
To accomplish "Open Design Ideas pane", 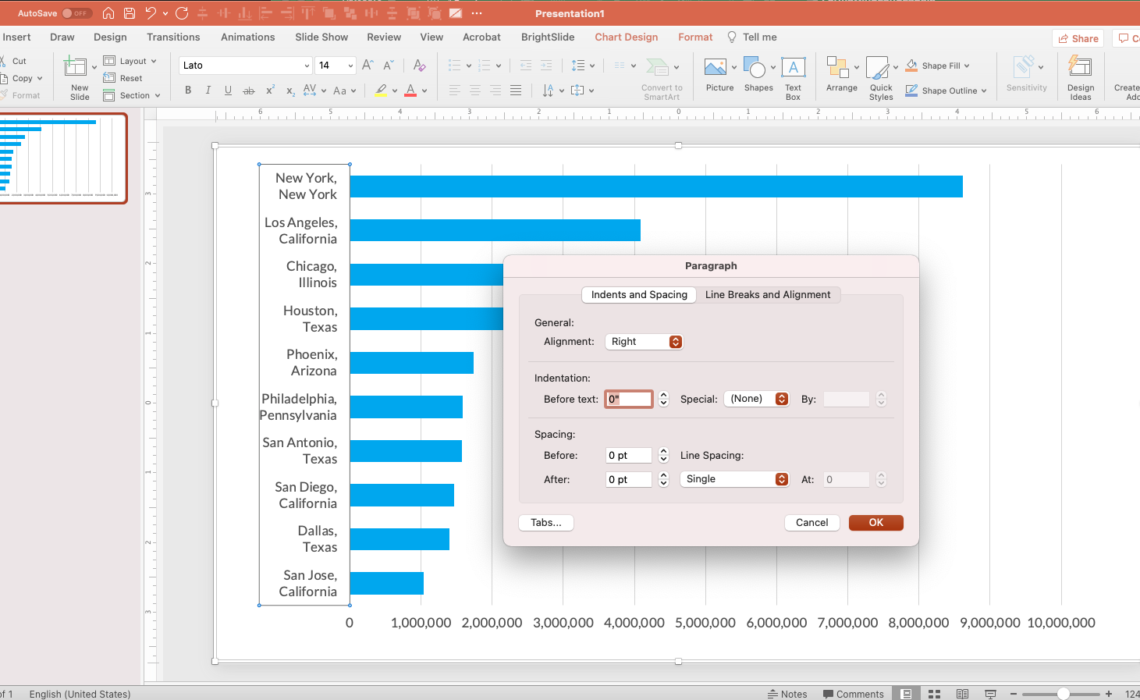I will pyautogui.click(x=1080, y=68).
